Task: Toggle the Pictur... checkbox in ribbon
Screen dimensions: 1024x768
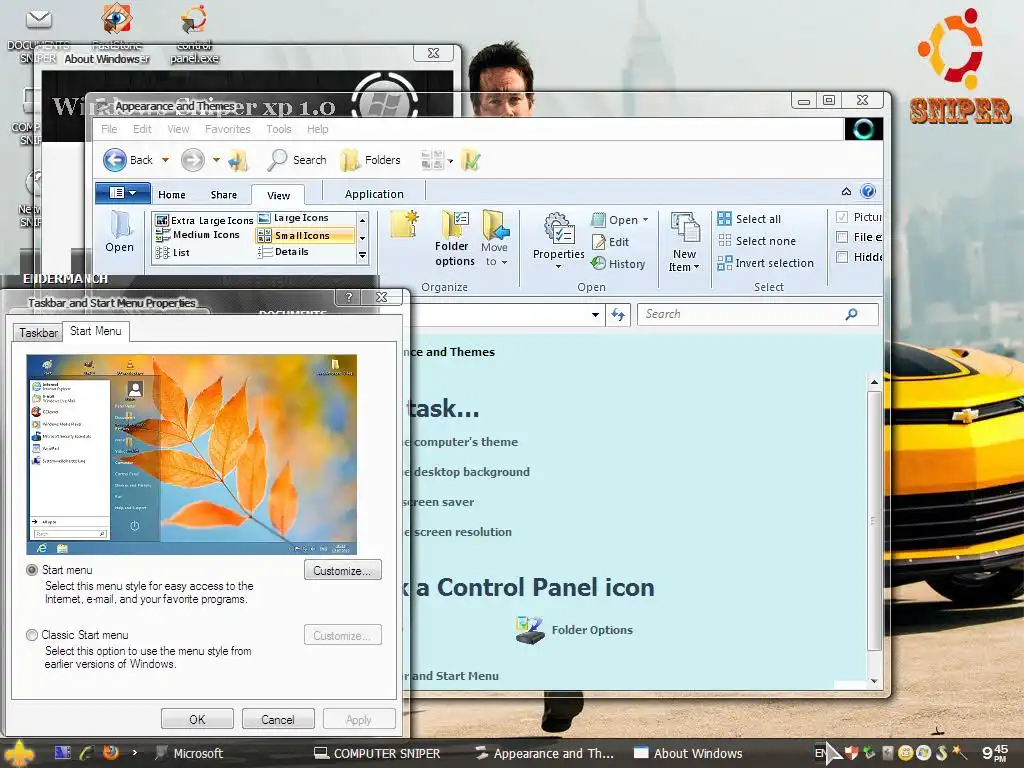Action: (x=842, y=217)
